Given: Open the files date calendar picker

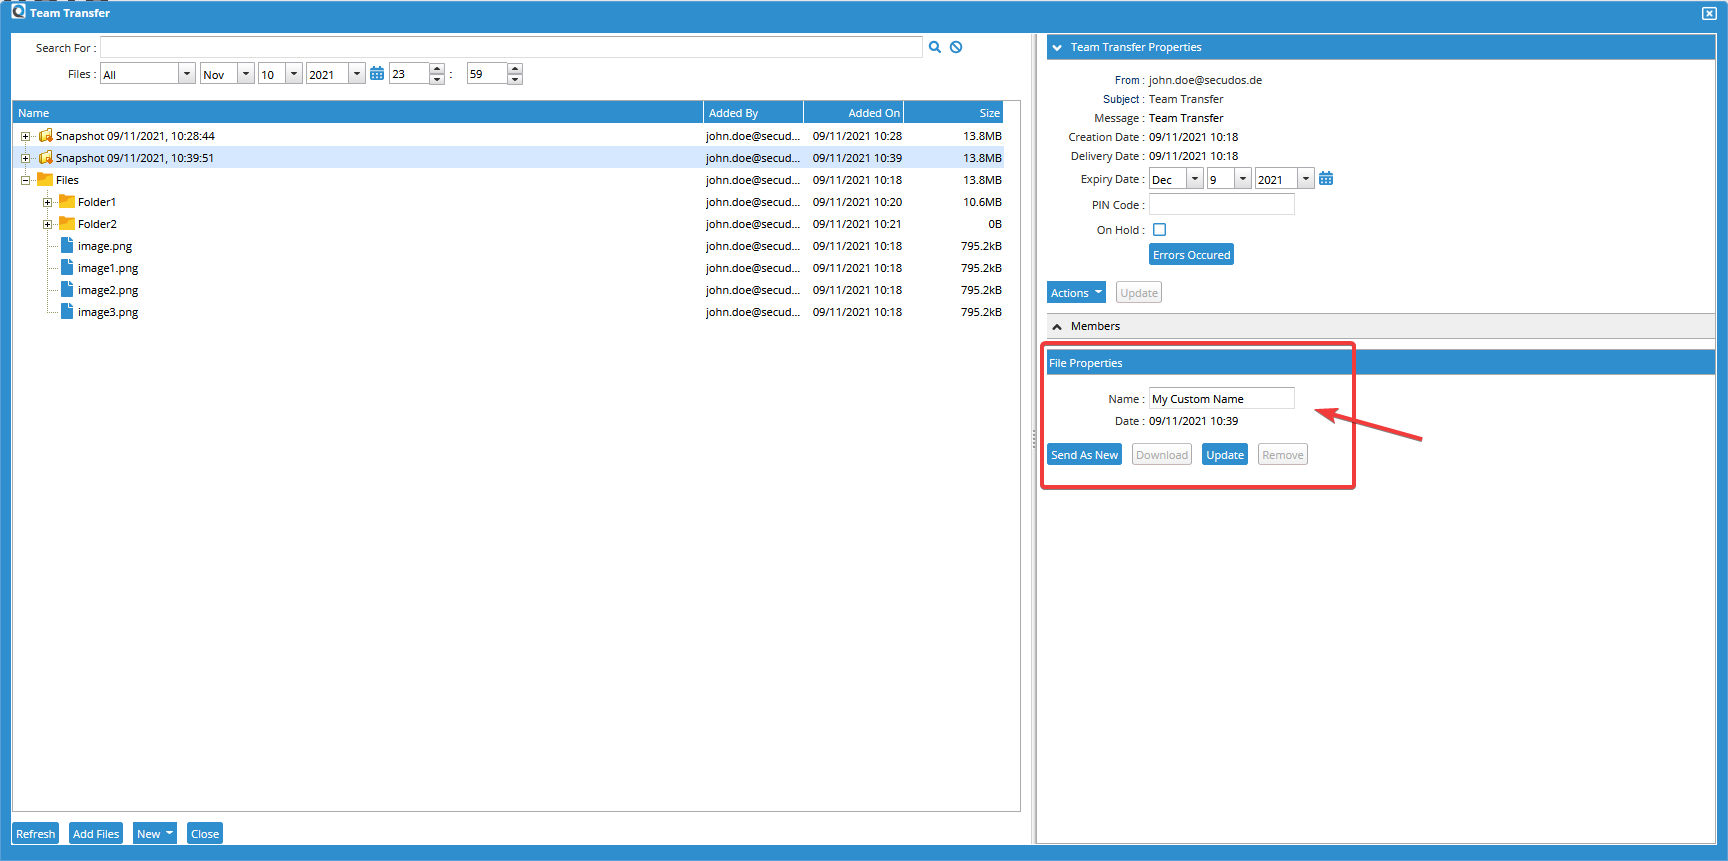Looking at the screenshot, I should pyautogui.click(x=377, y=73).
